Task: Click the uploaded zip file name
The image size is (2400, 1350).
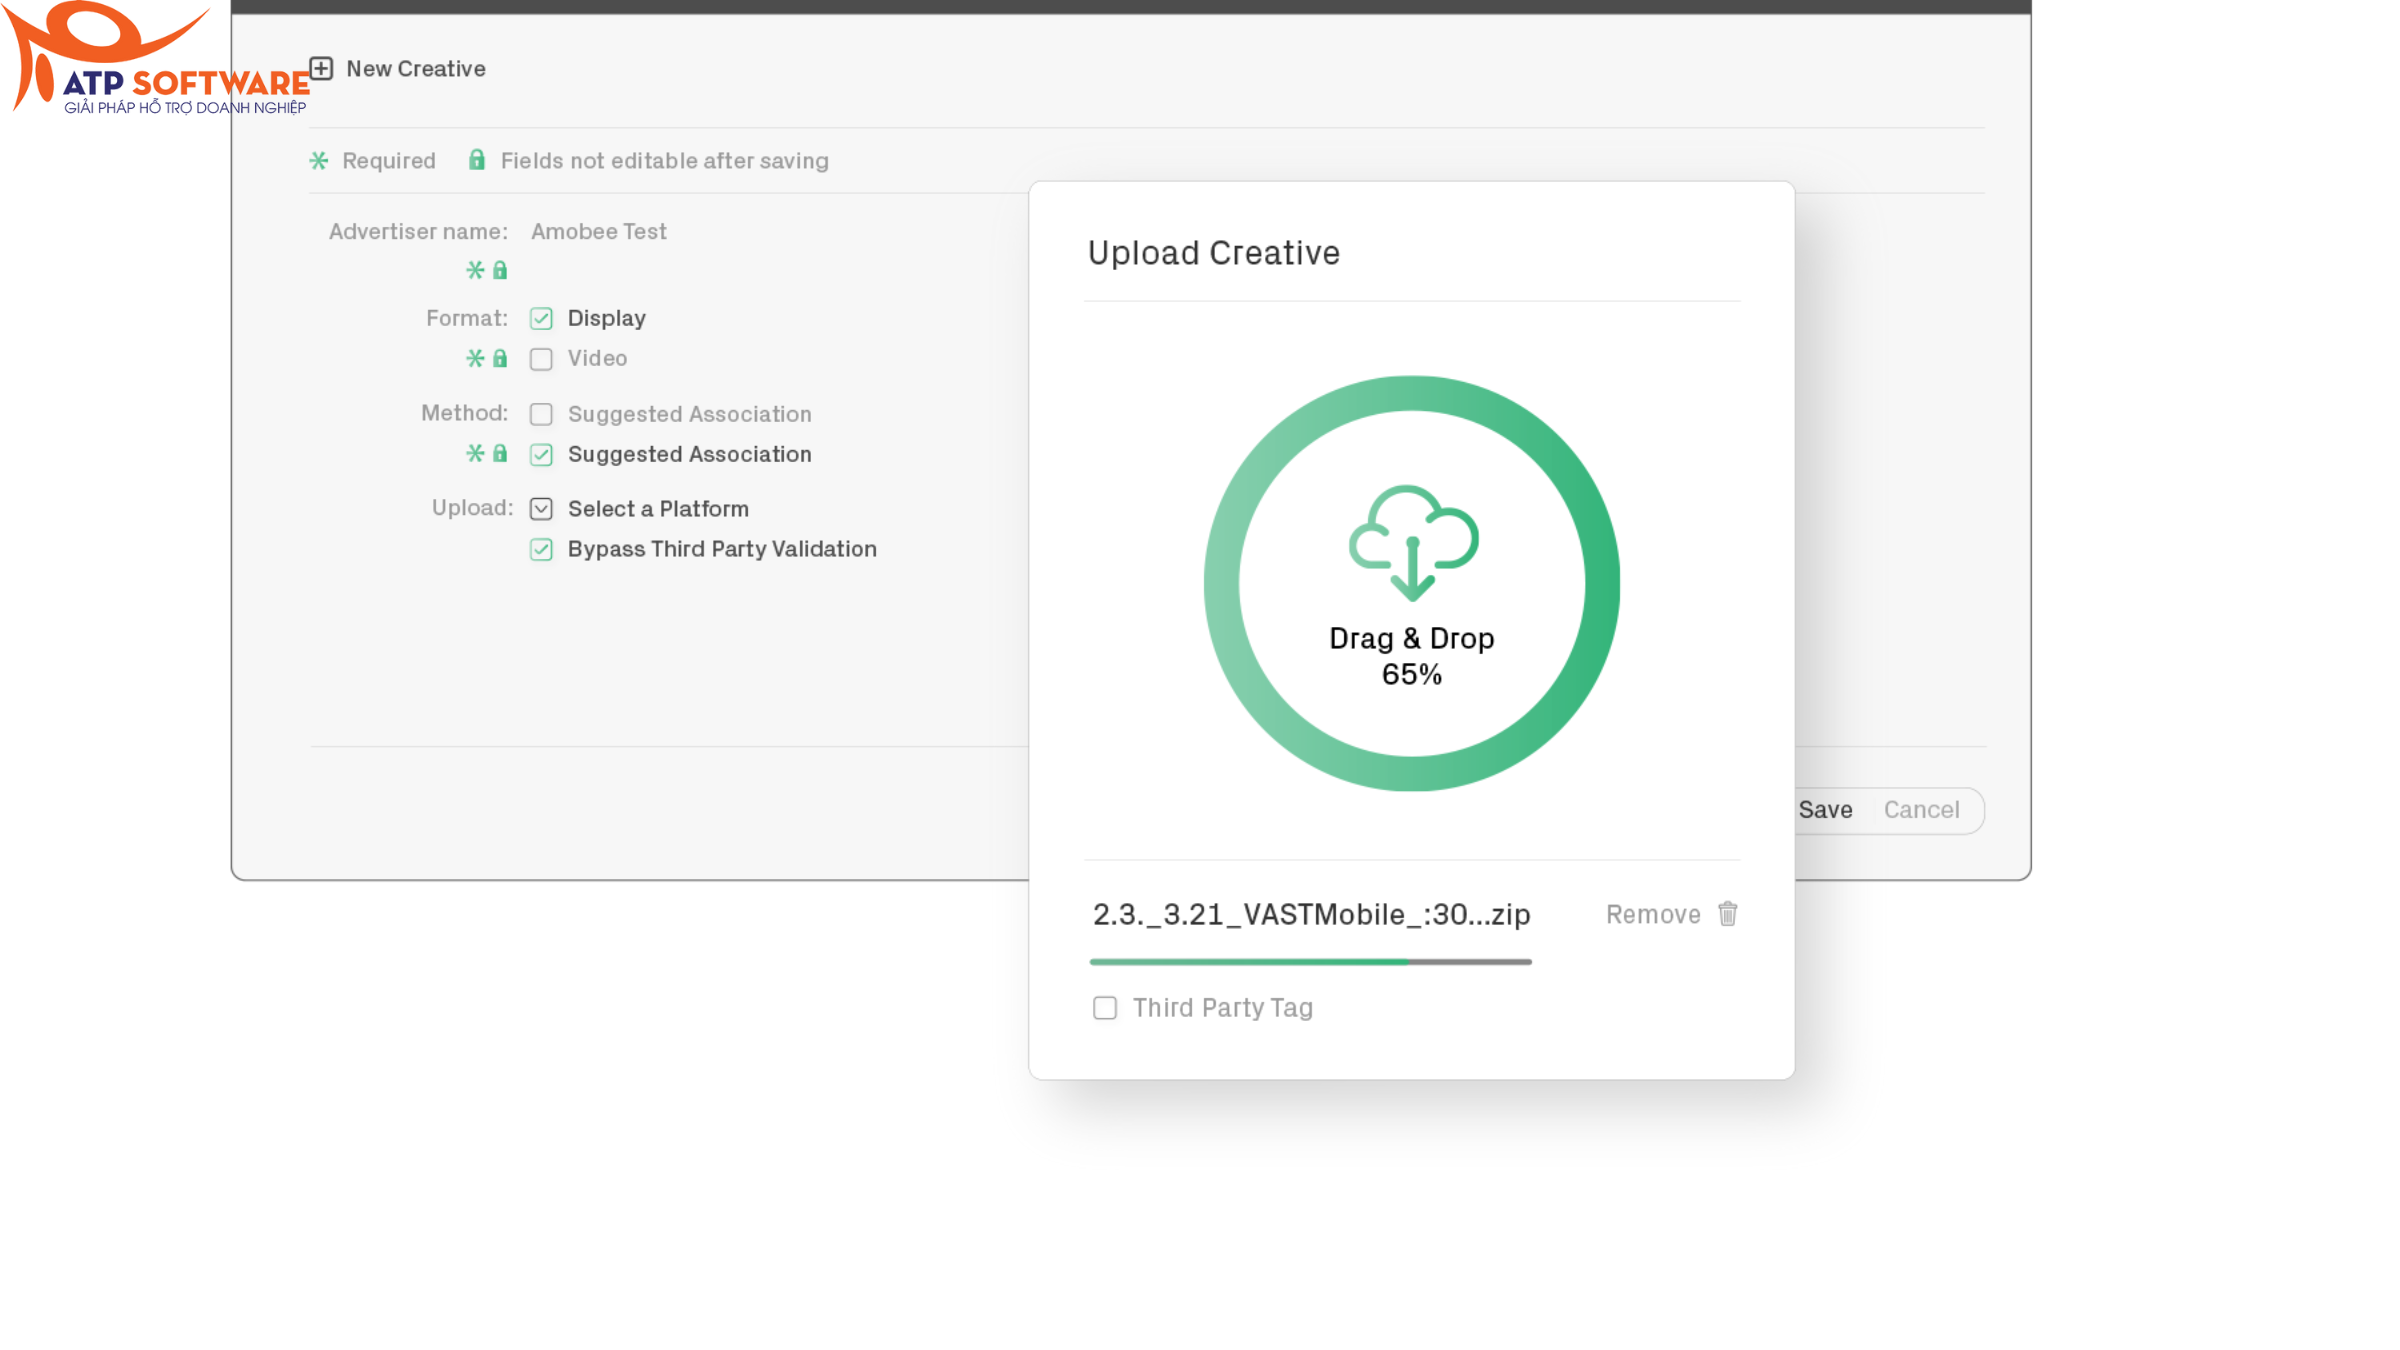Action: click(x=1311, y=914)
